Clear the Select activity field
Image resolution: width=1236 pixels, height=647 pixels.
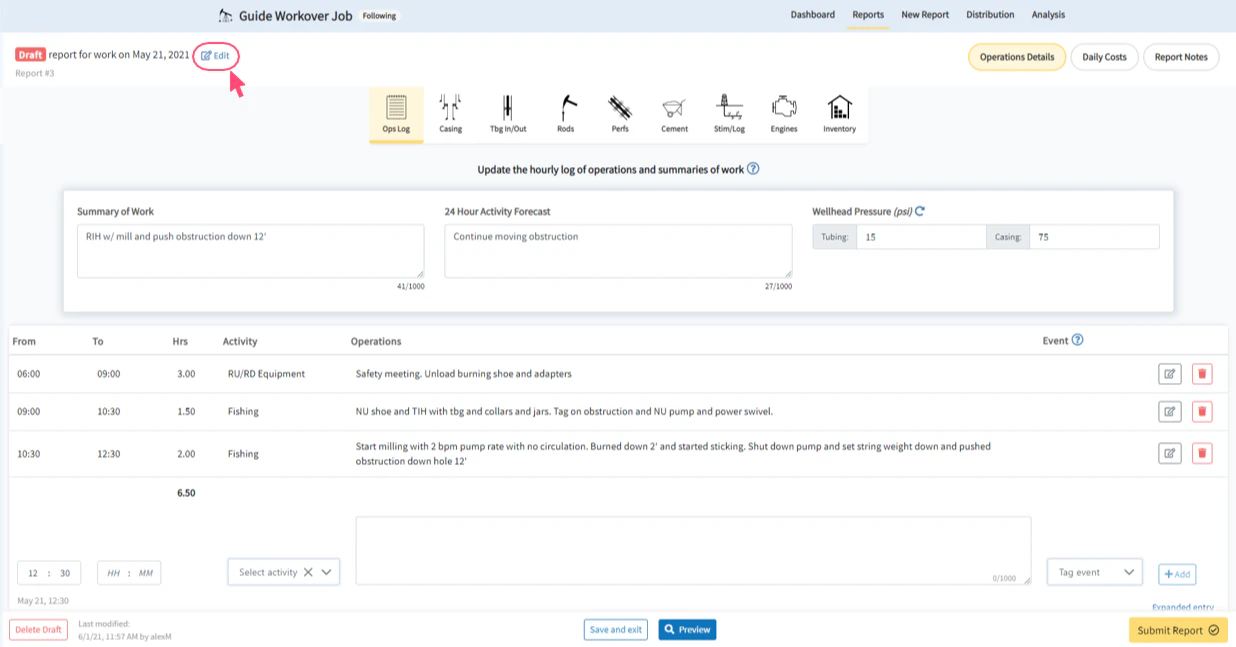(x=308, y=572)
